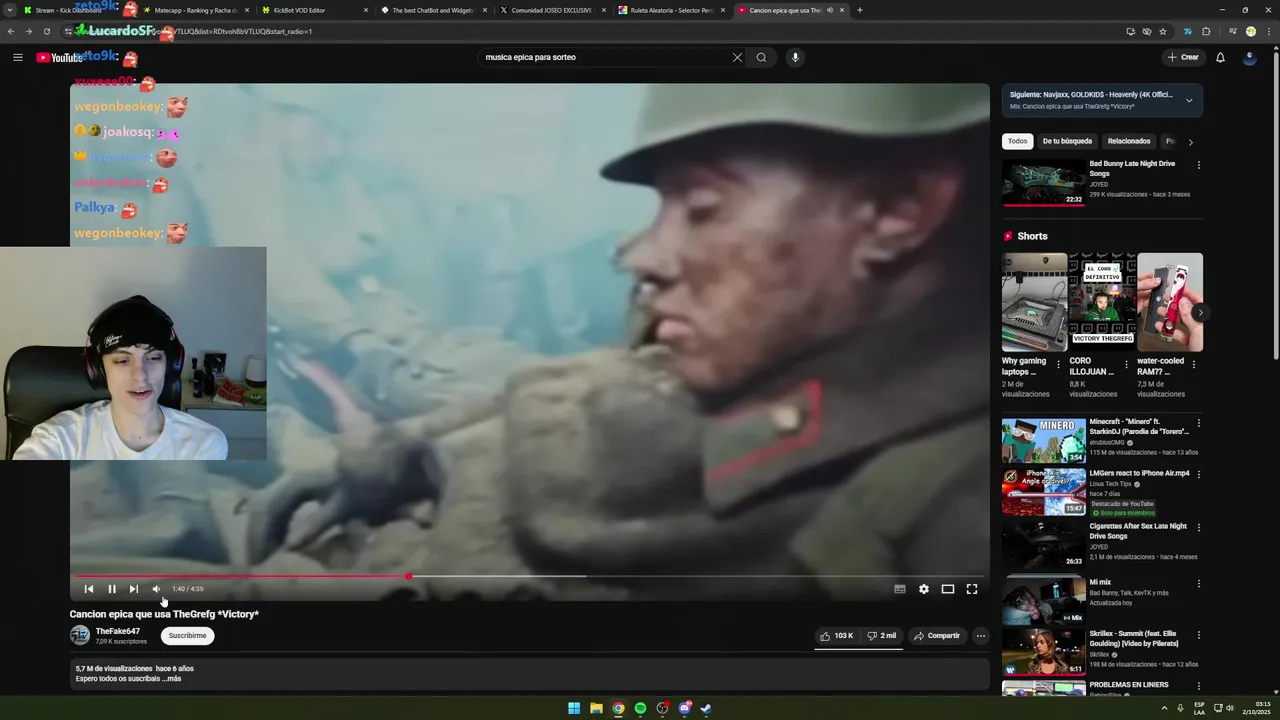Viewport: 1280px width, 720px height.
Task: Pause the video with the pause button
Action: click(112, 589)
